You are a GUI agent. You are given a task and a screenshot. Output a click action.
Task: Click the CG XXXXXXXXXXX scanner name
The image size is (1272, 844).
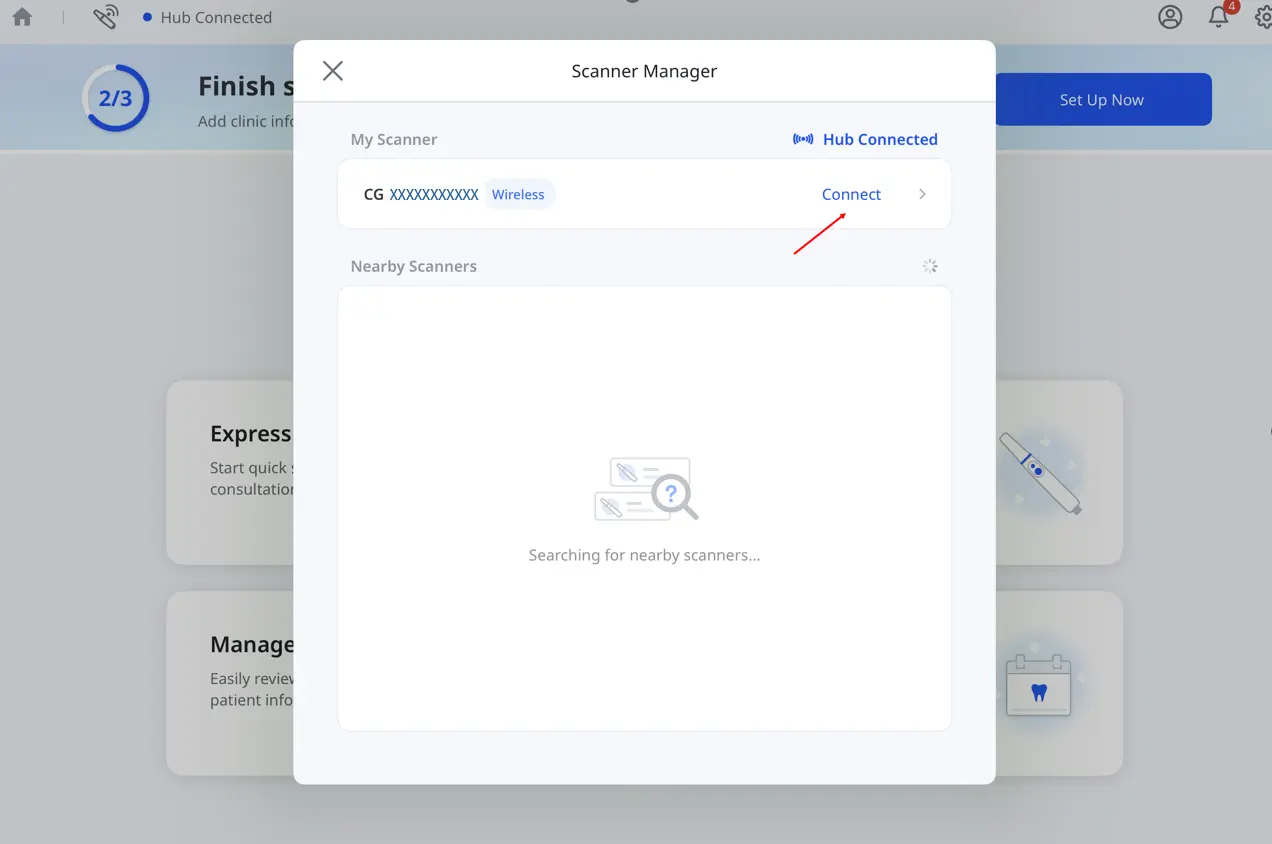tap(421, 194)
